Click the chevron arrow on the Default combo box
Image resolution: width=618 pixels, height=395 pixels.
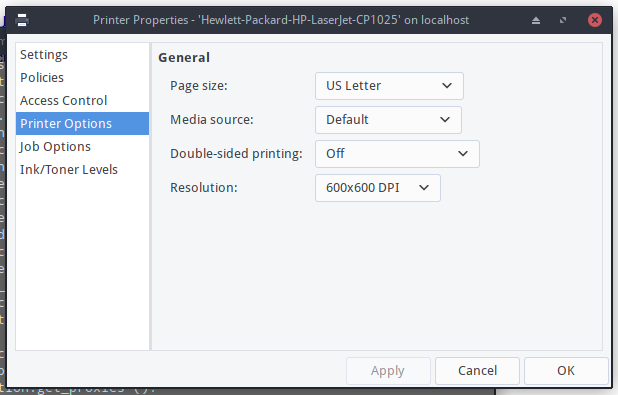point(445,119)
